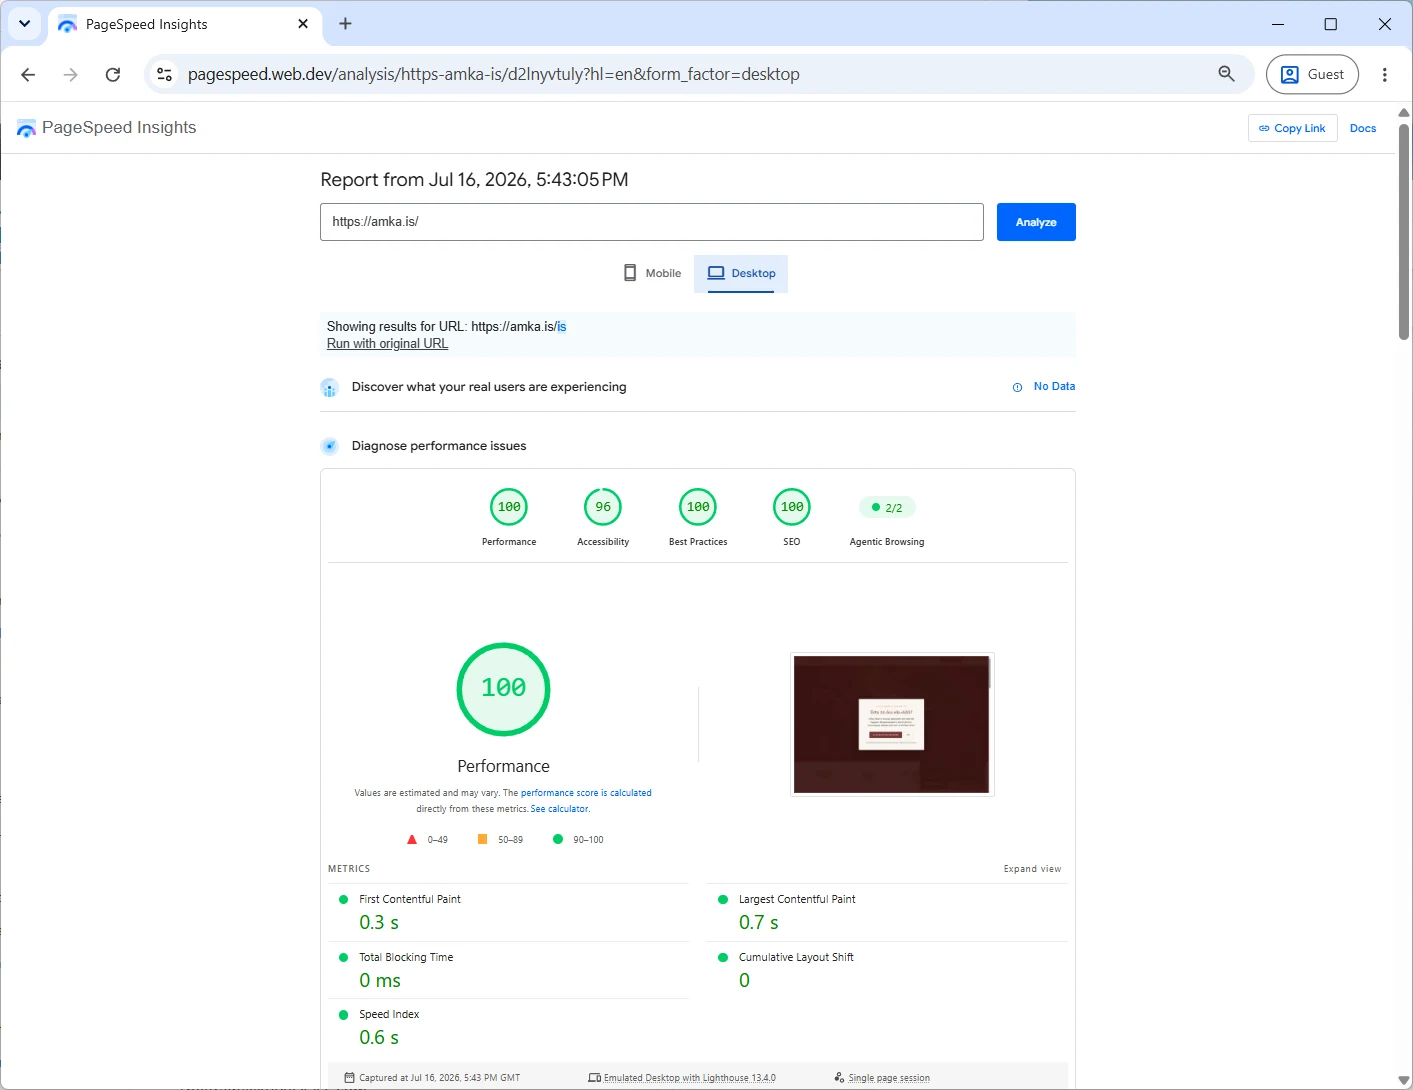Open the Chrome three-dot menu
1413x1090 pixels.
(x=1384, y=74)
